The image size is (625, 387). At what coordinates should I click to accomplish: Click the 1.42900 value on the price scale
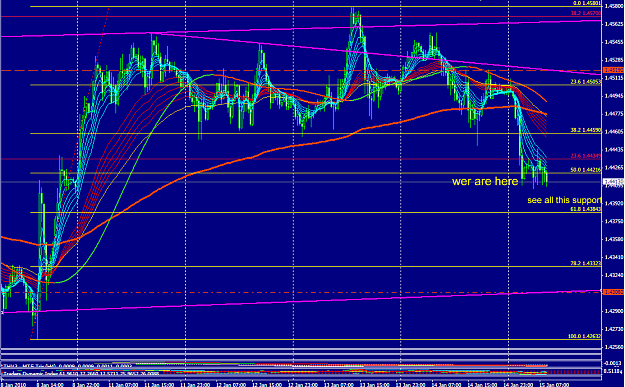coord(614,311)
